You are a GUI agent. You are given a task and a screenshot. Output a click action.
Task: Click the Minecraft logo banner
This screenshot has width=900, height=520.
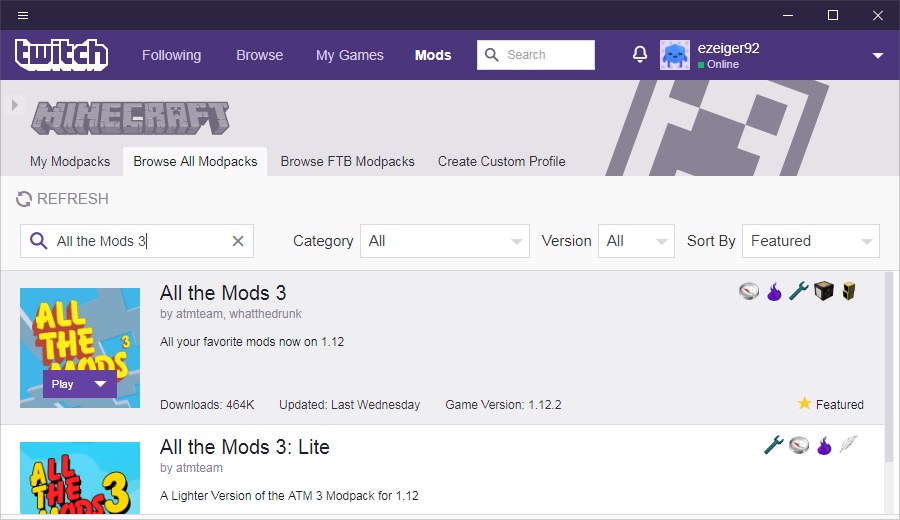130,118
